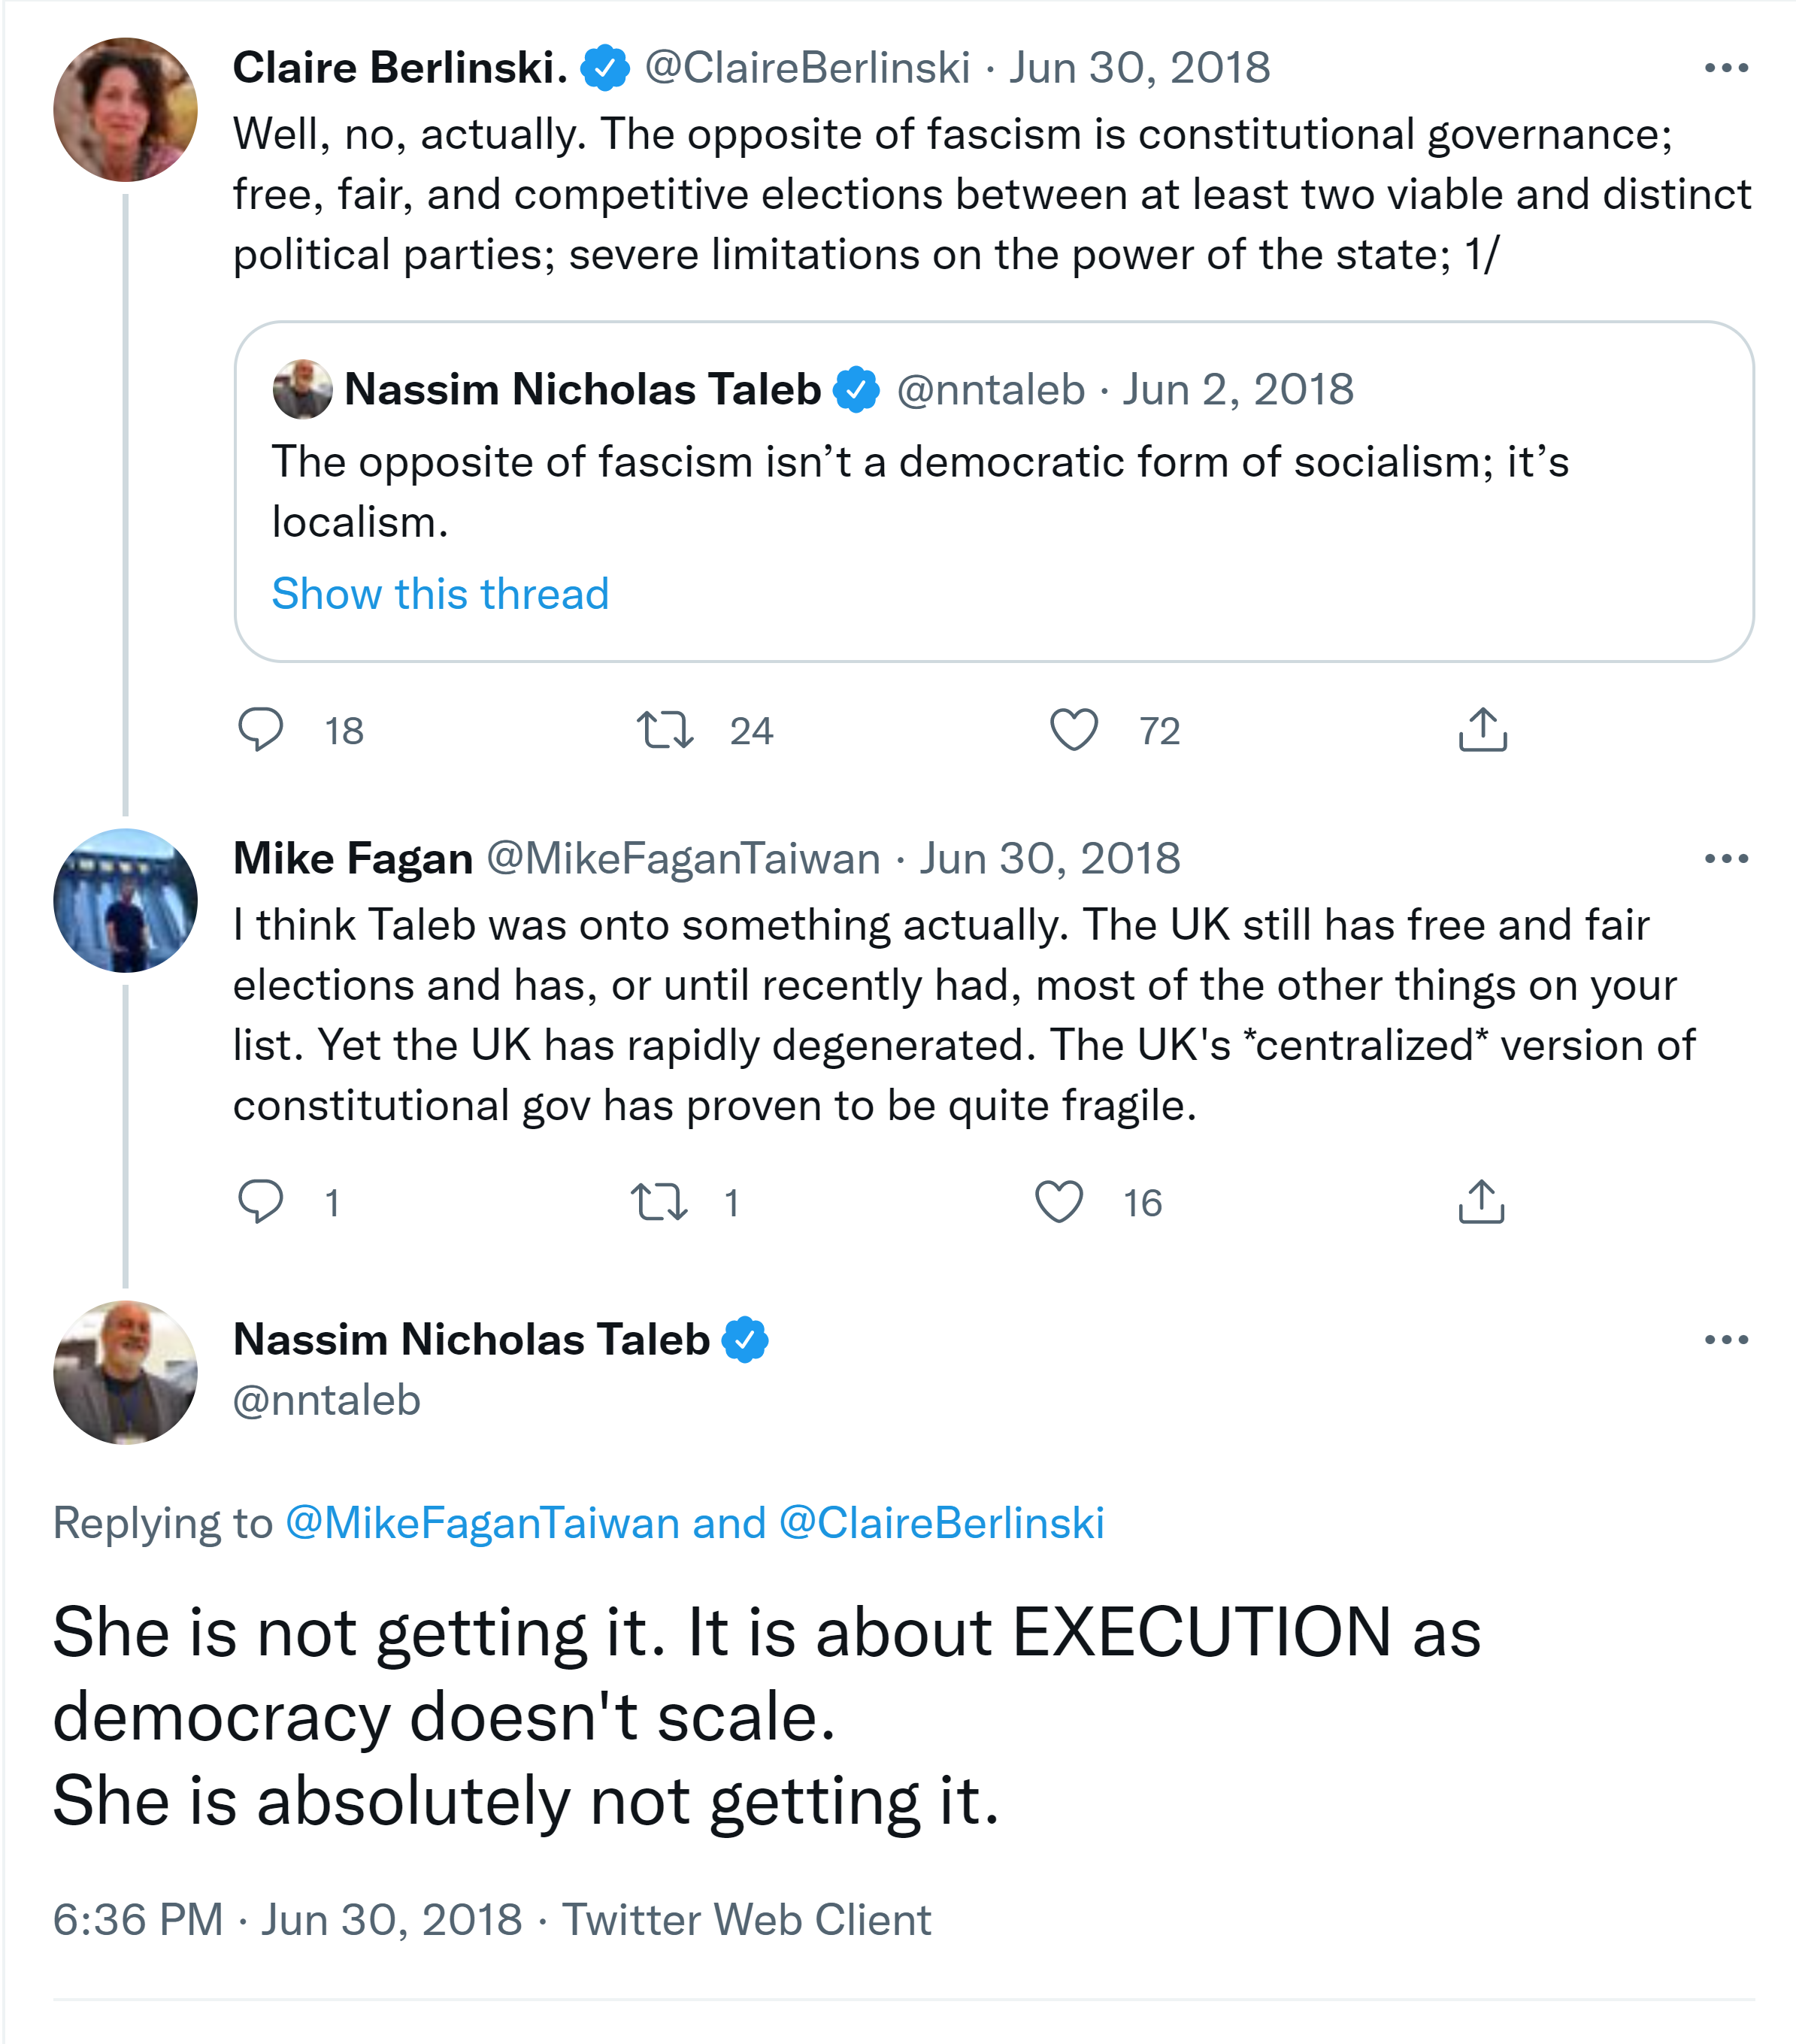Retweet Claire Berlinski's tweet

pos(665,729)
